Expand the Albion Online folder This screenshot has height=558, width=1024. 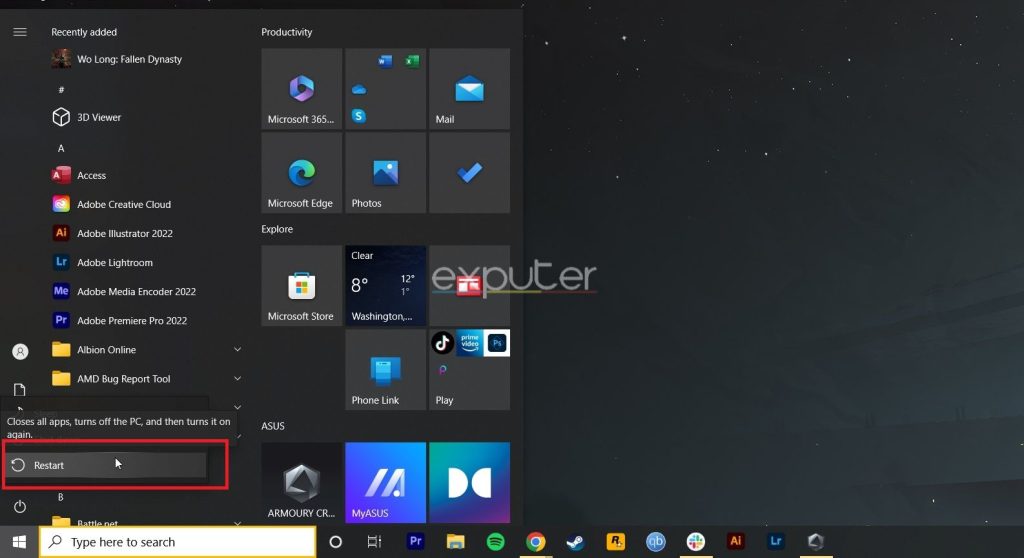(x=237, y=350)
